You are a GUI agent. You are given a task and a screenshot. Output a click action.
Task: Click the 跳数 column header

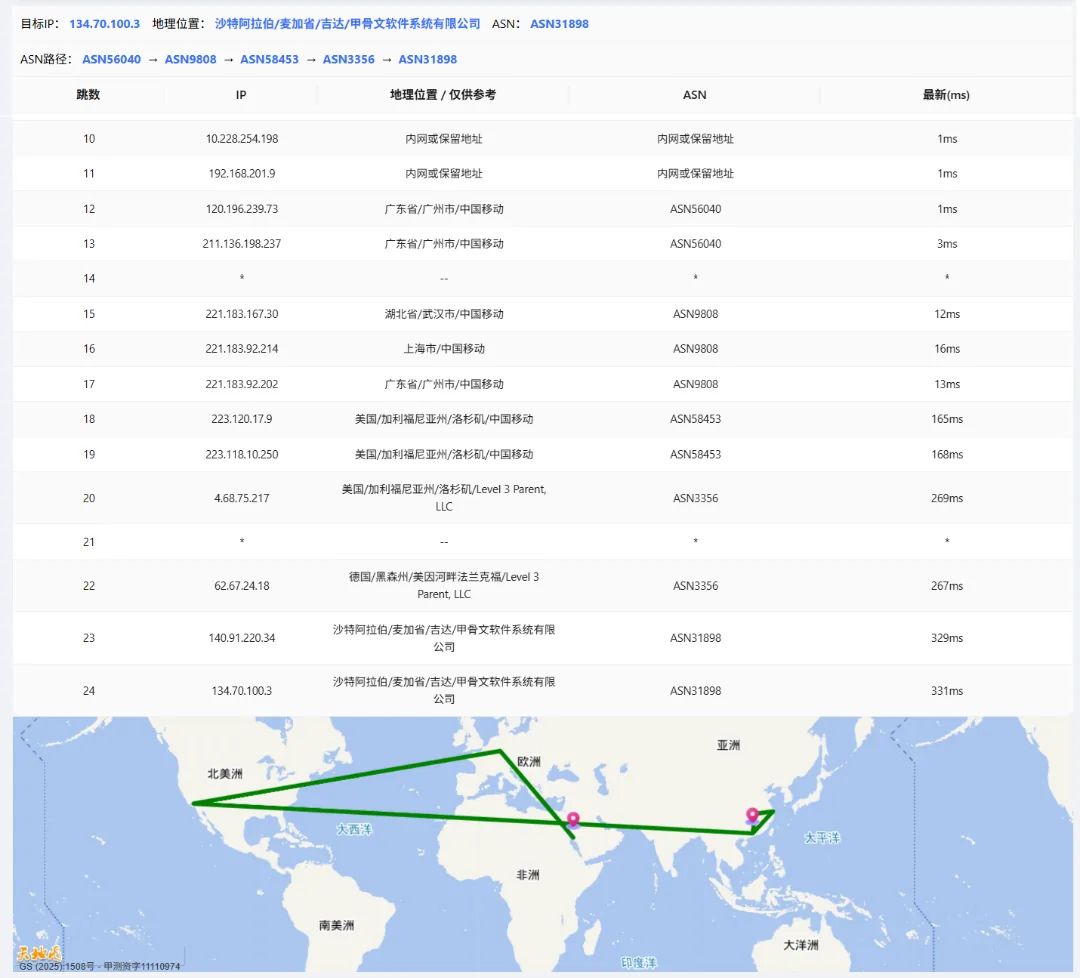[x=88, y=95]
